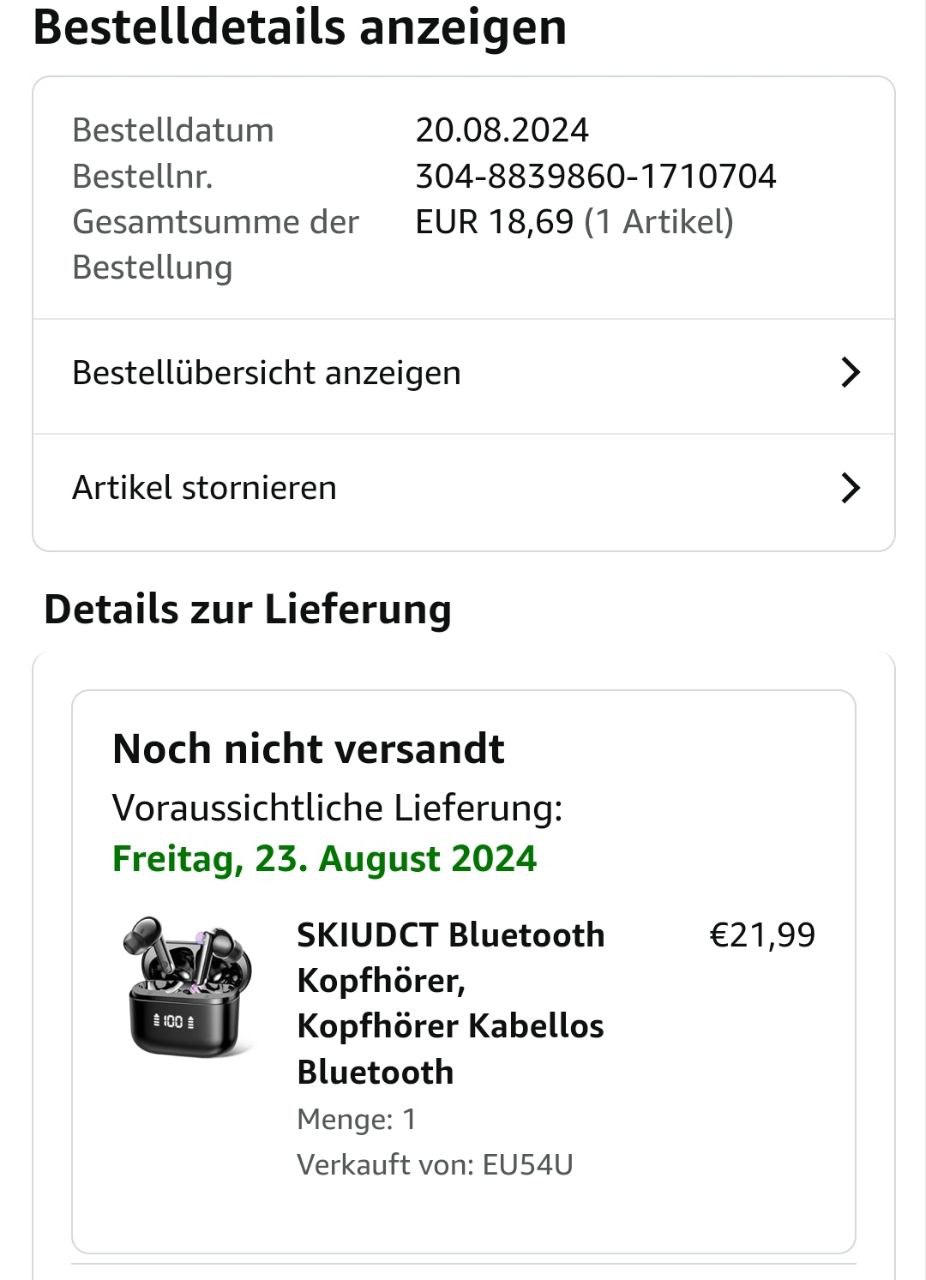Click the order date 20.08.2024
The image size is (926, 1280).
pyautogui.click(x=502, y=130)
